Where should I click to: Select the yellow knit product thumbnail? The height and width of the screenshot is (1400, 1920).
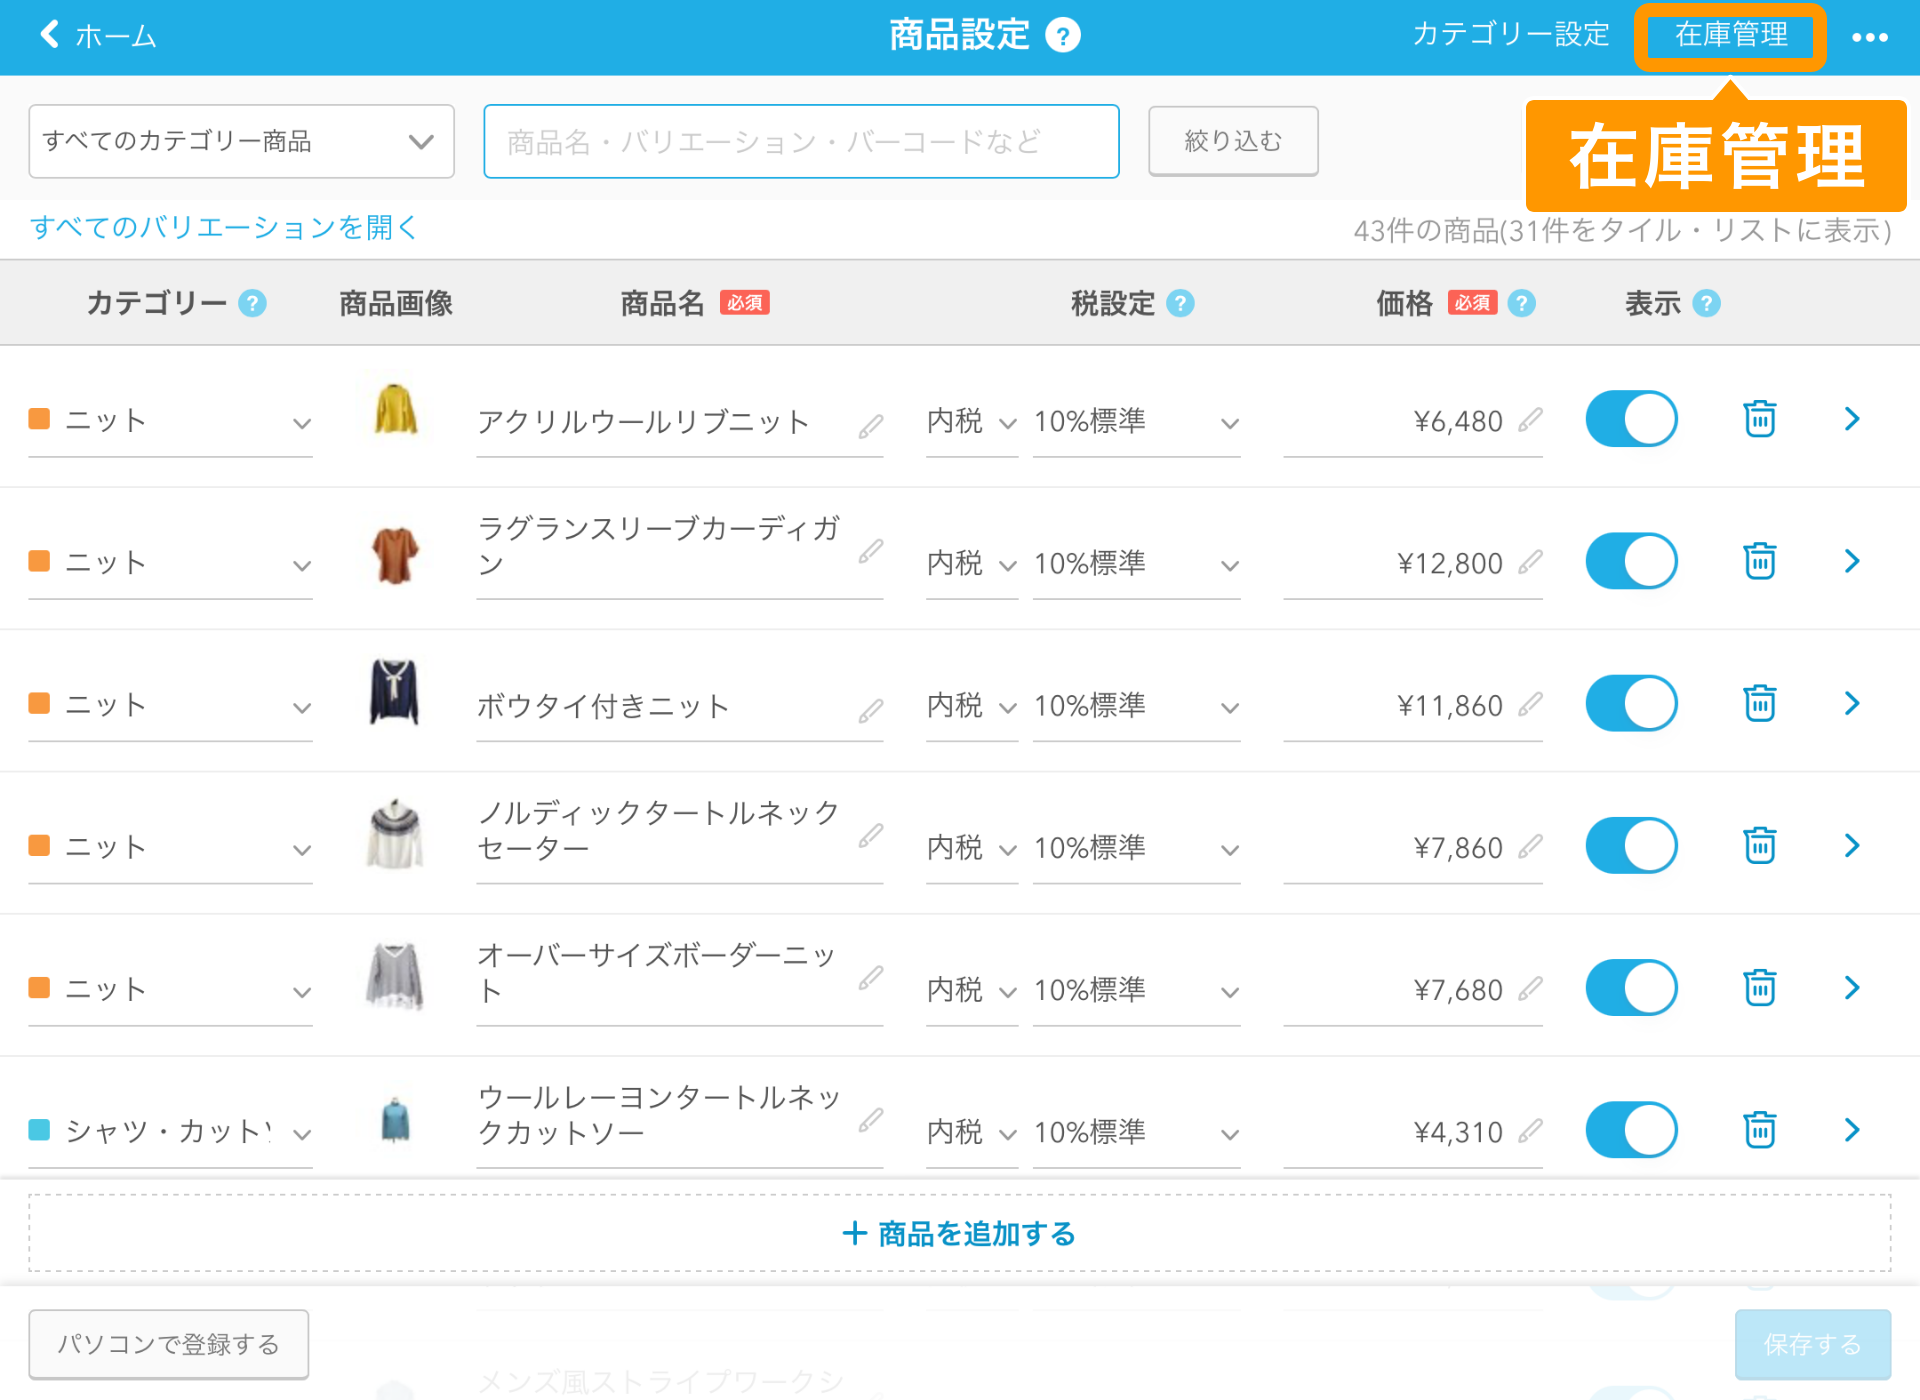[396, 409]
